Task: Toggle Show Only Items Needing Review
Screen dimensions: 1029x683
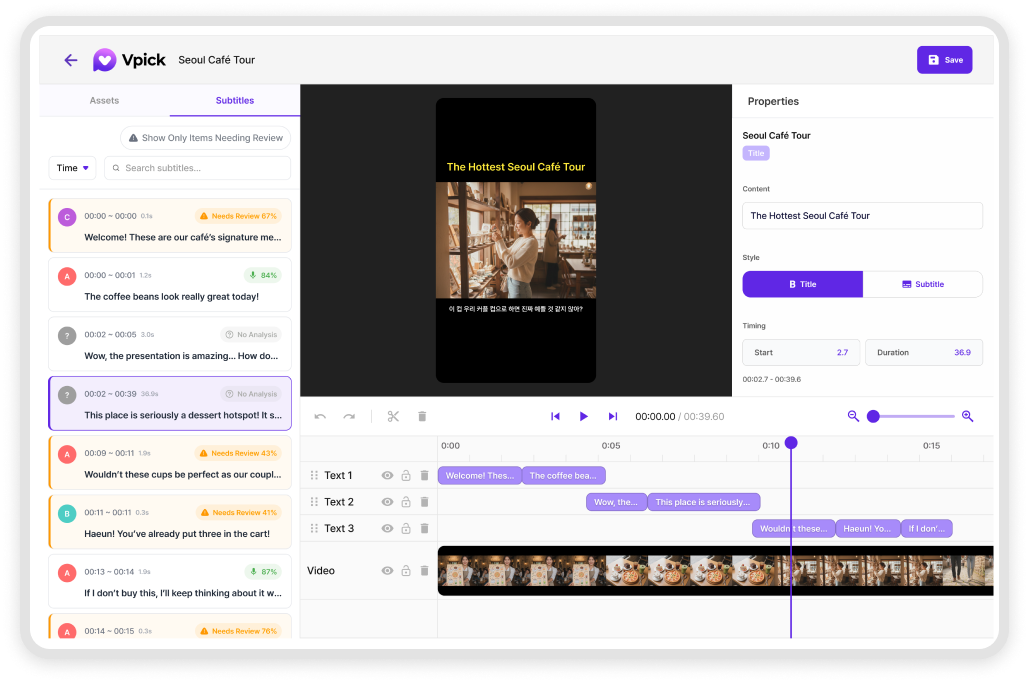Action: (205, 138)
